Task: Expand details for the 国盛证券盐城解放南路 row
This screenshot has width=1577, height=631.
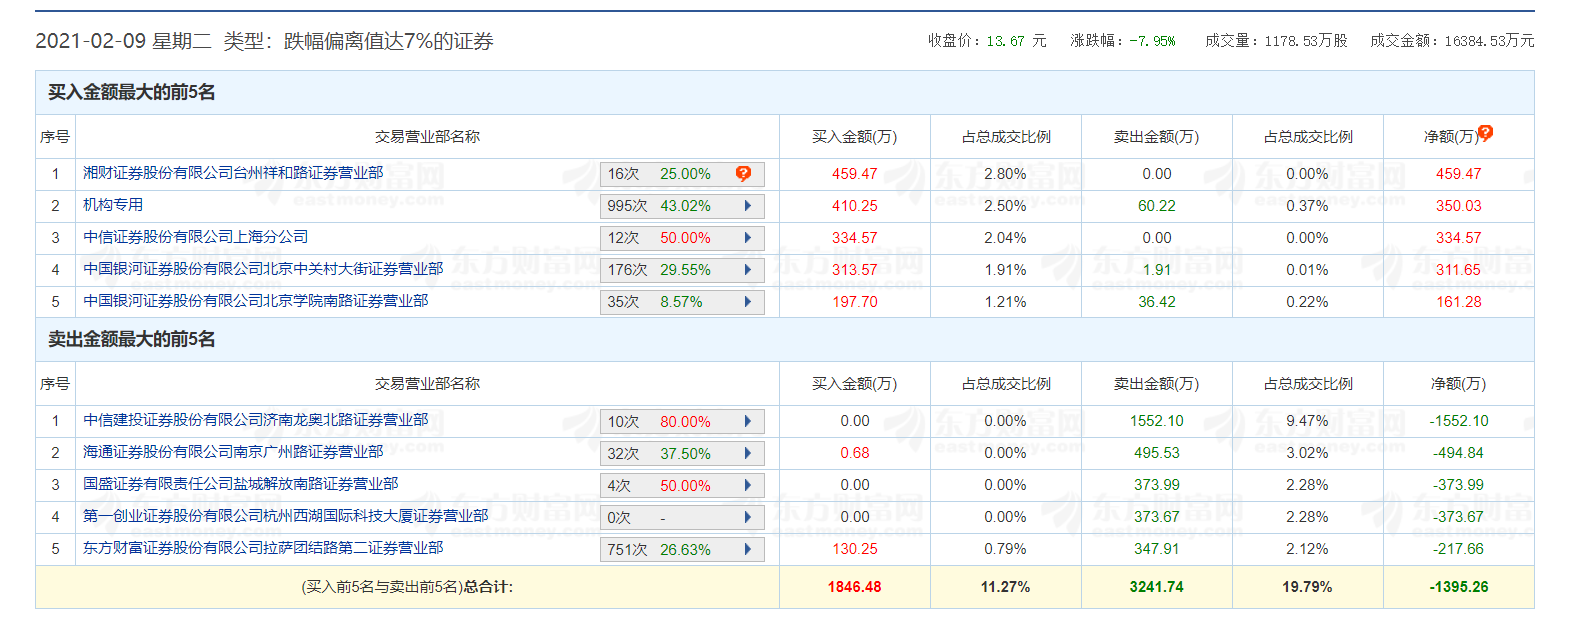Action: 747,486
